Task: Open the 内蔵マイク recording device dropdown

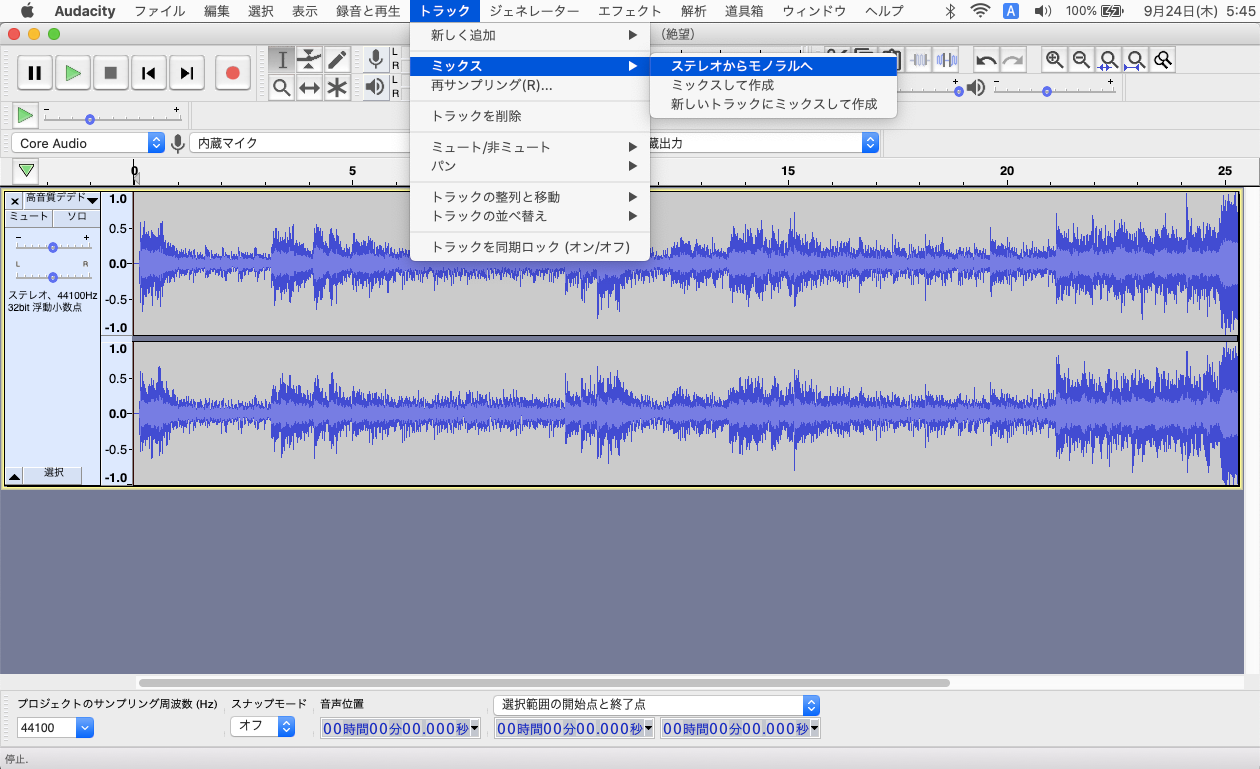Action: point(300,143)
